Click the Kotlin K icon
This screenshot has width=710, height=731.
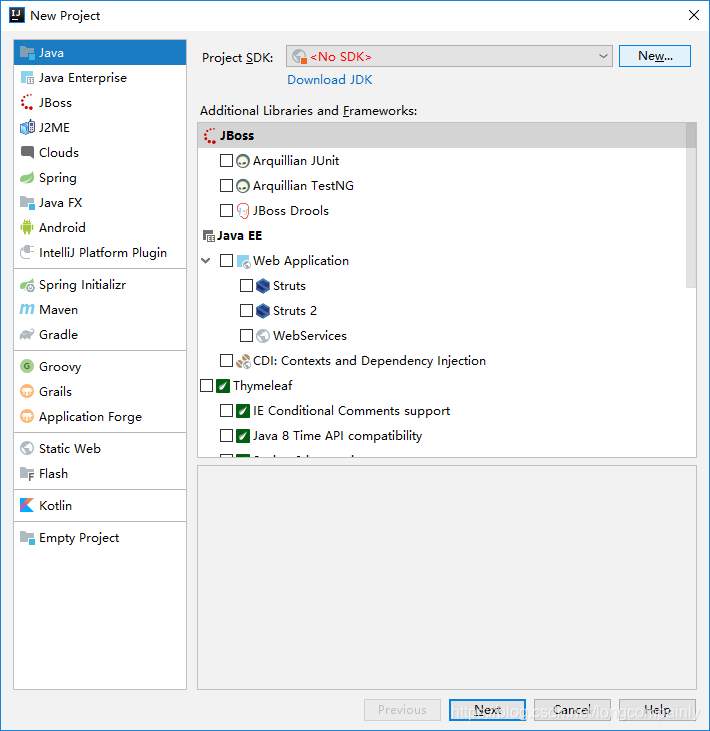click(27, 505)
